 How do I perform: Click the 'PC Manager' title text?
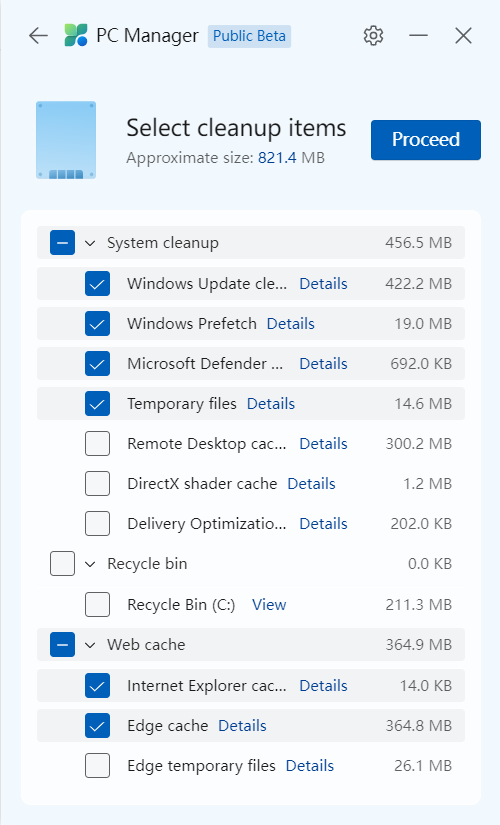tap(147, 36)
